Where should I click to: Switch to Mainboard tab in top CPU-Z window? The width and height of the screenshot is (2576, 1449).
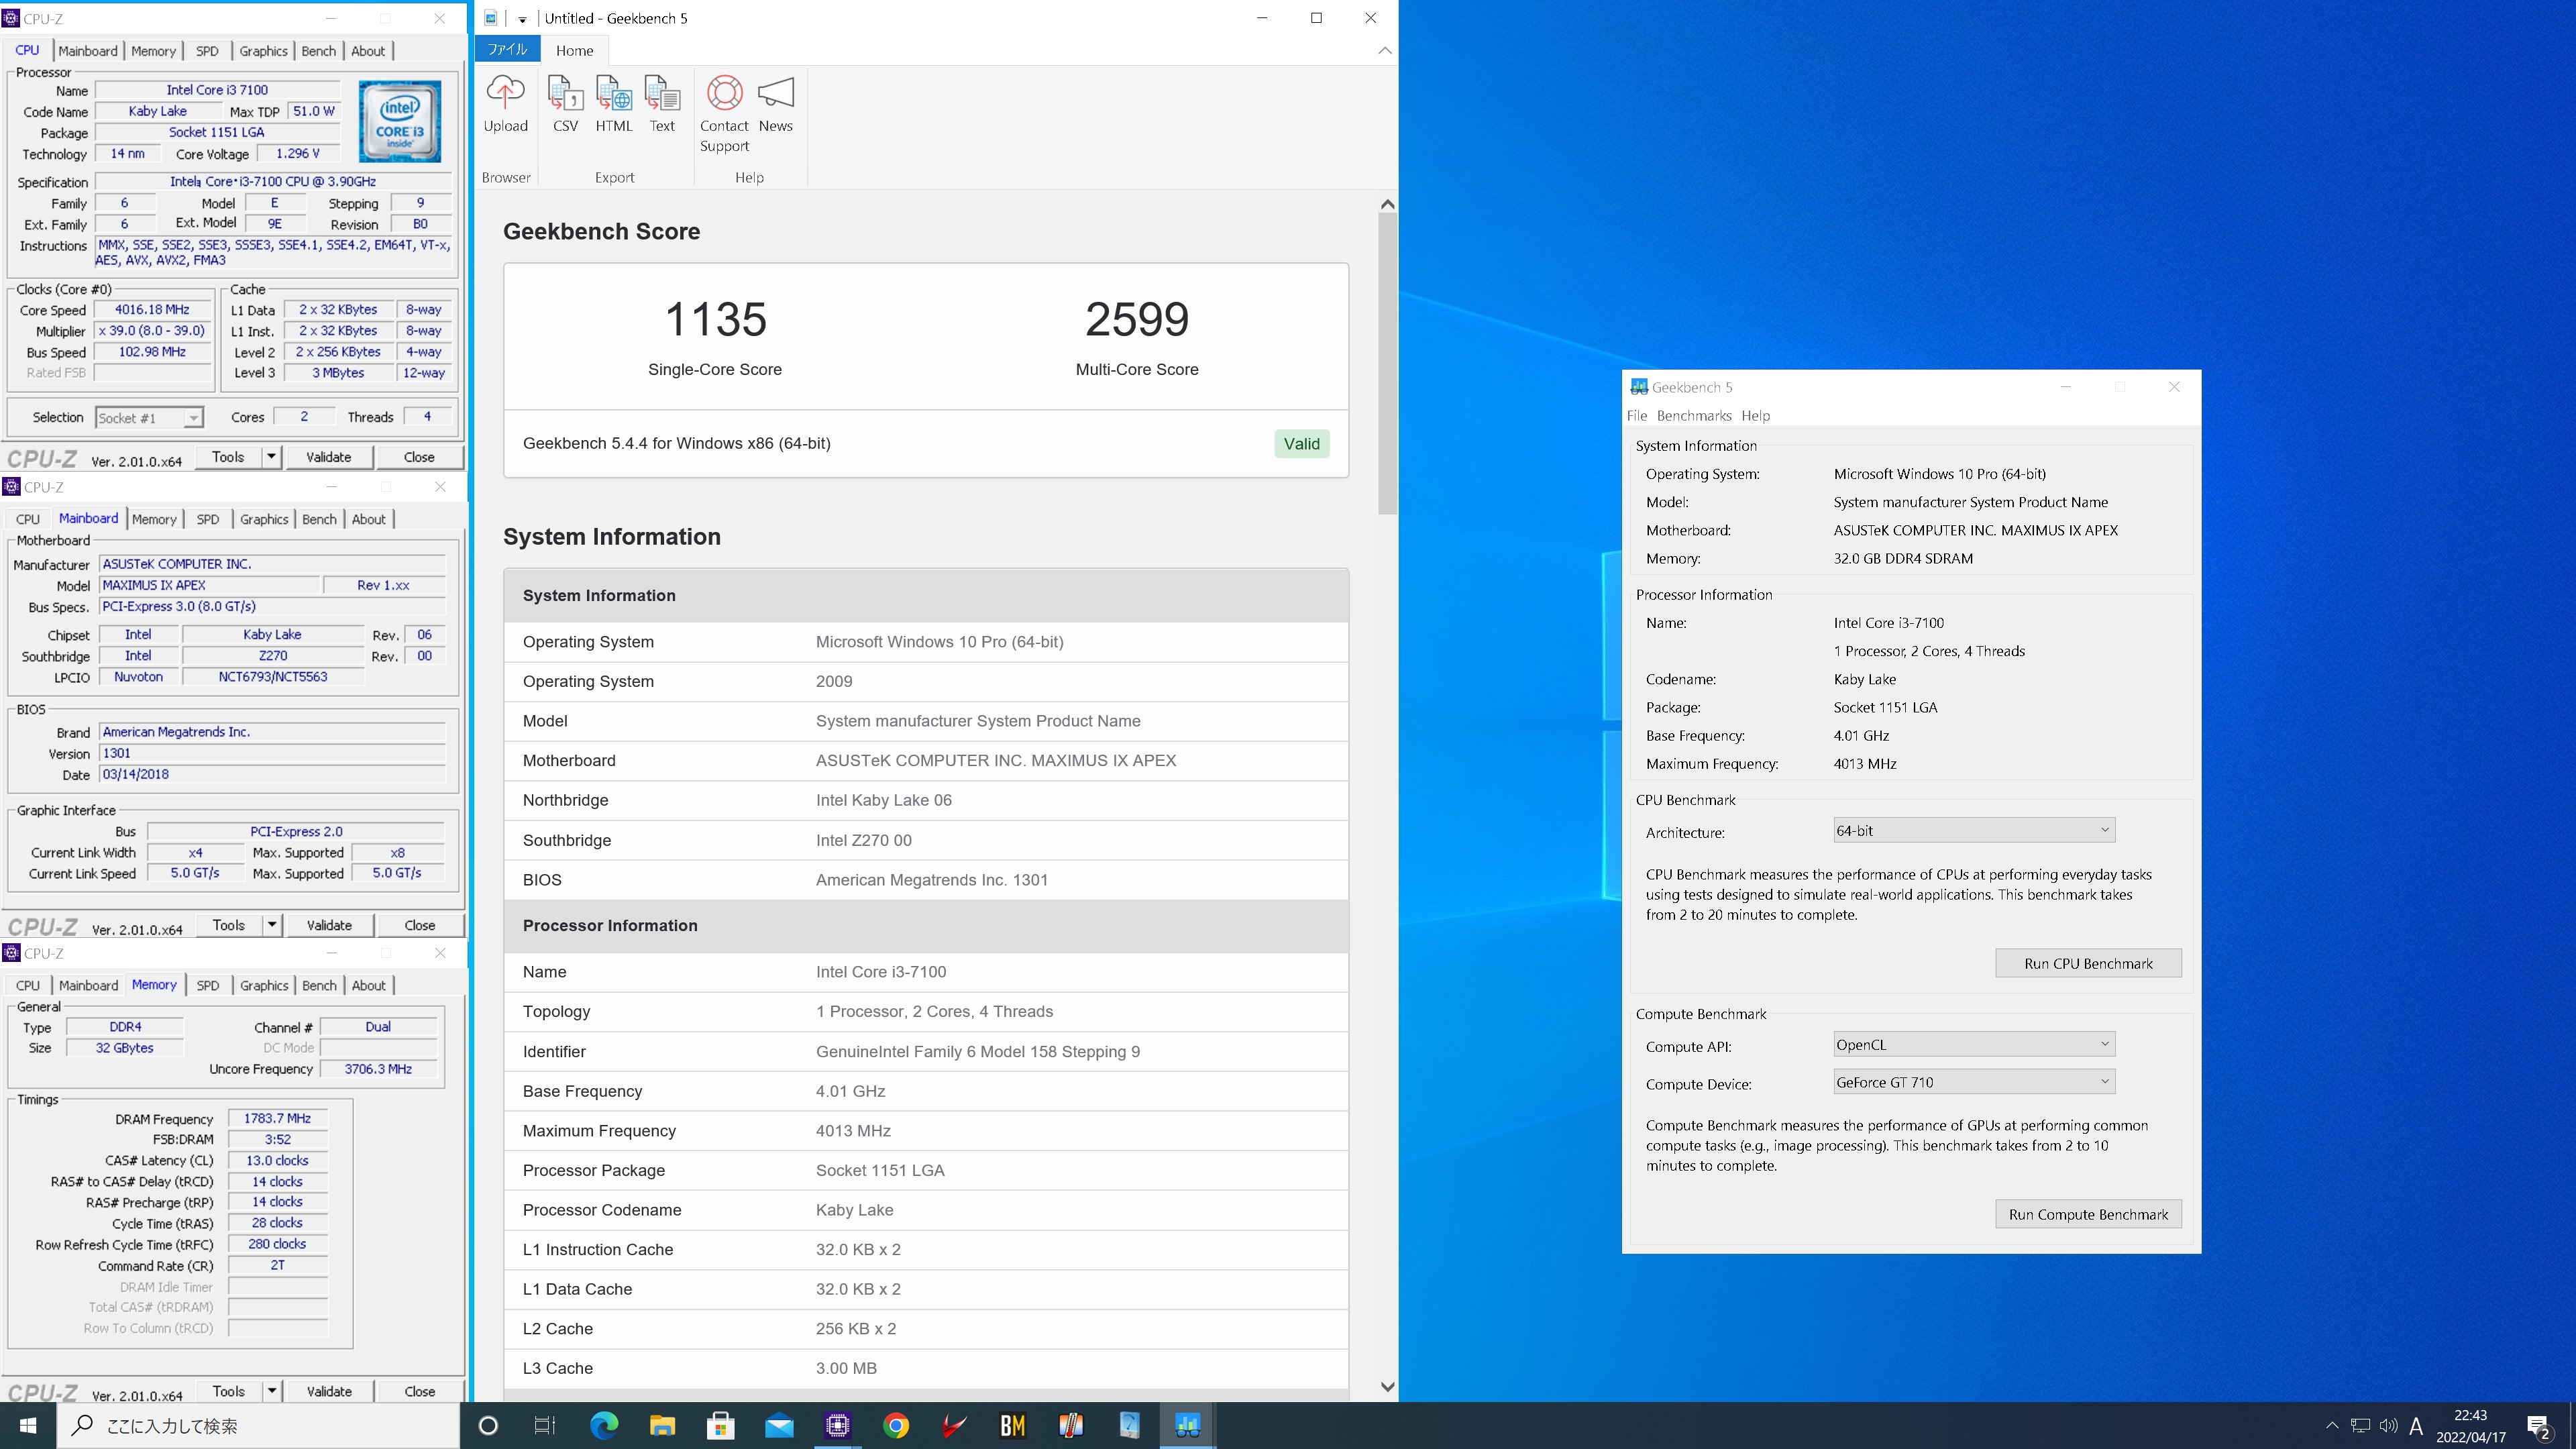pos(88,51)
